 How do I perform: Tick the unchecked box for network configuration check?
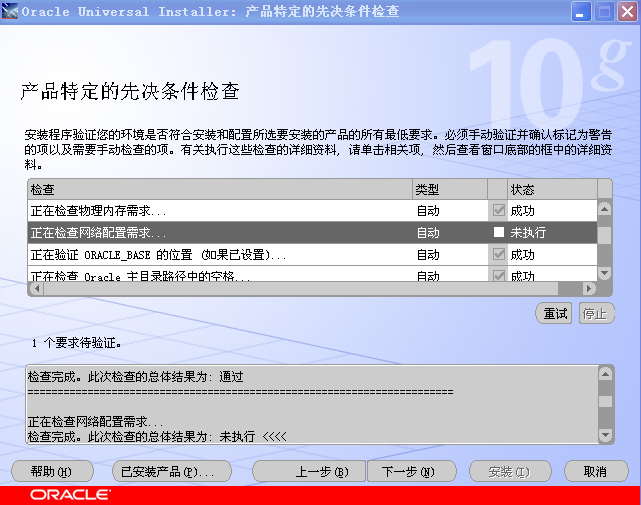coord(498,232)
